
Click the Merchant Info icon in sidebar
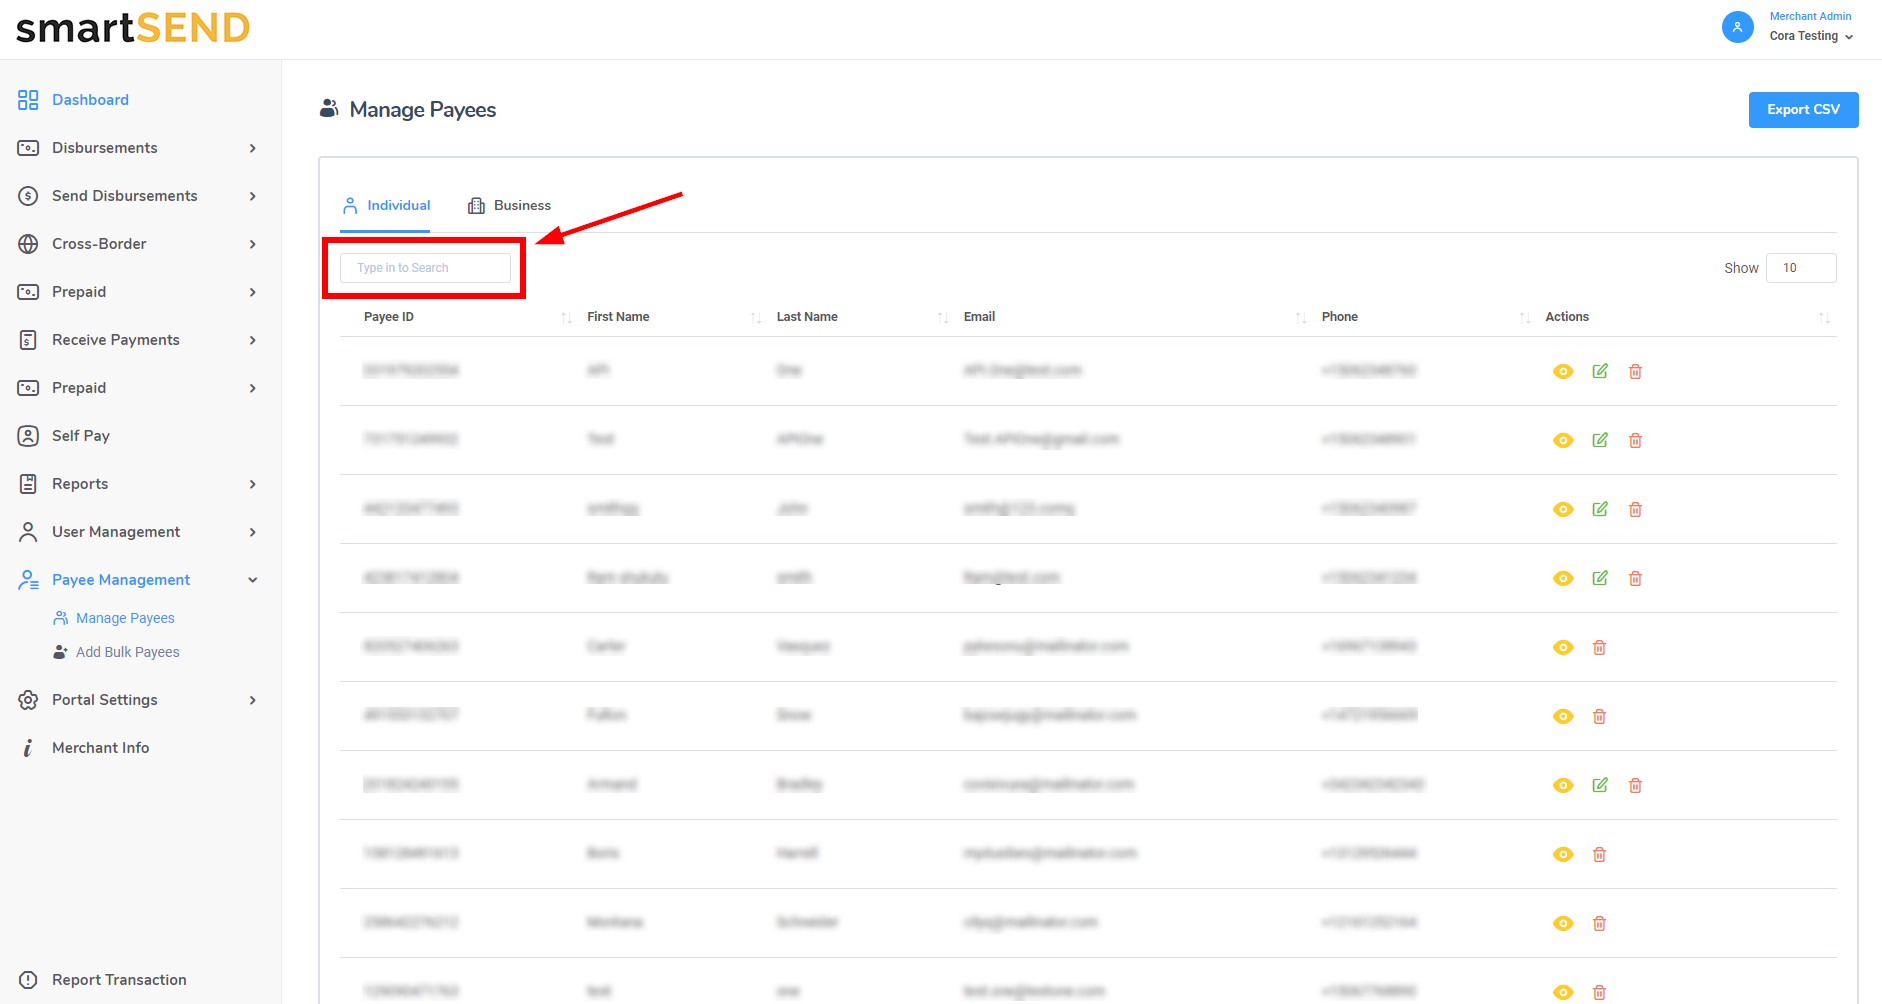tap(28, 748)
